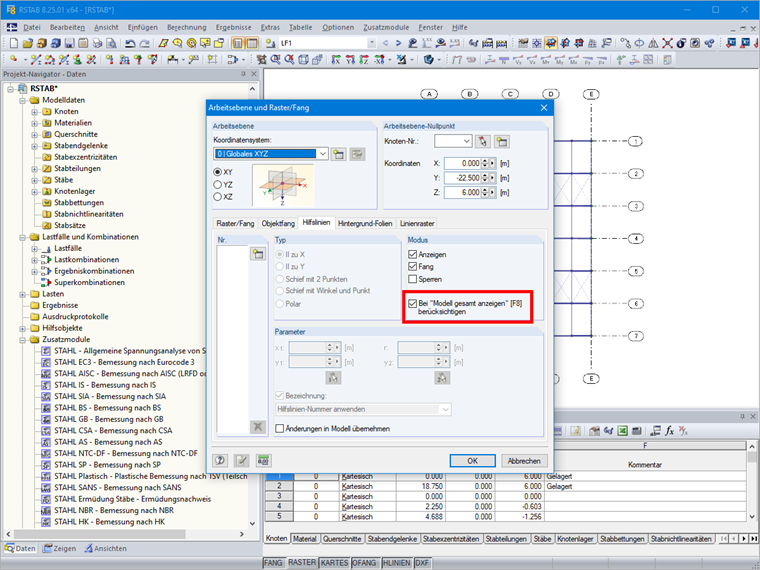The width and height of the screenshot is (760, 570).
Task: Click the Open file folder icon
Action: (27, 43)
